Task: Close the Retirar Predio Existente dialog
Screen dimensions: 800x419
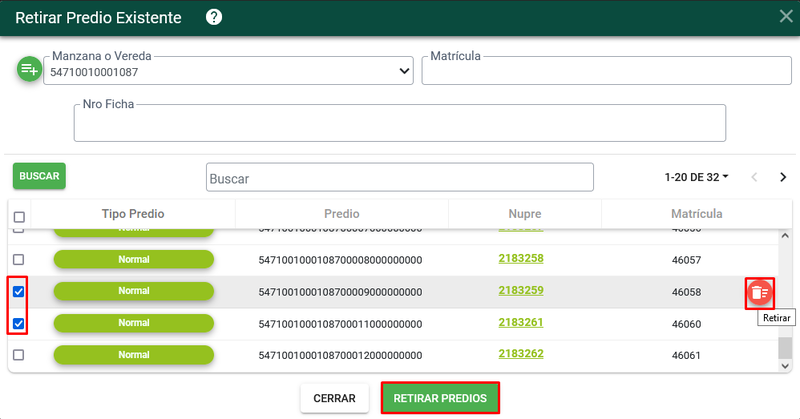Action: coord(786,16)
